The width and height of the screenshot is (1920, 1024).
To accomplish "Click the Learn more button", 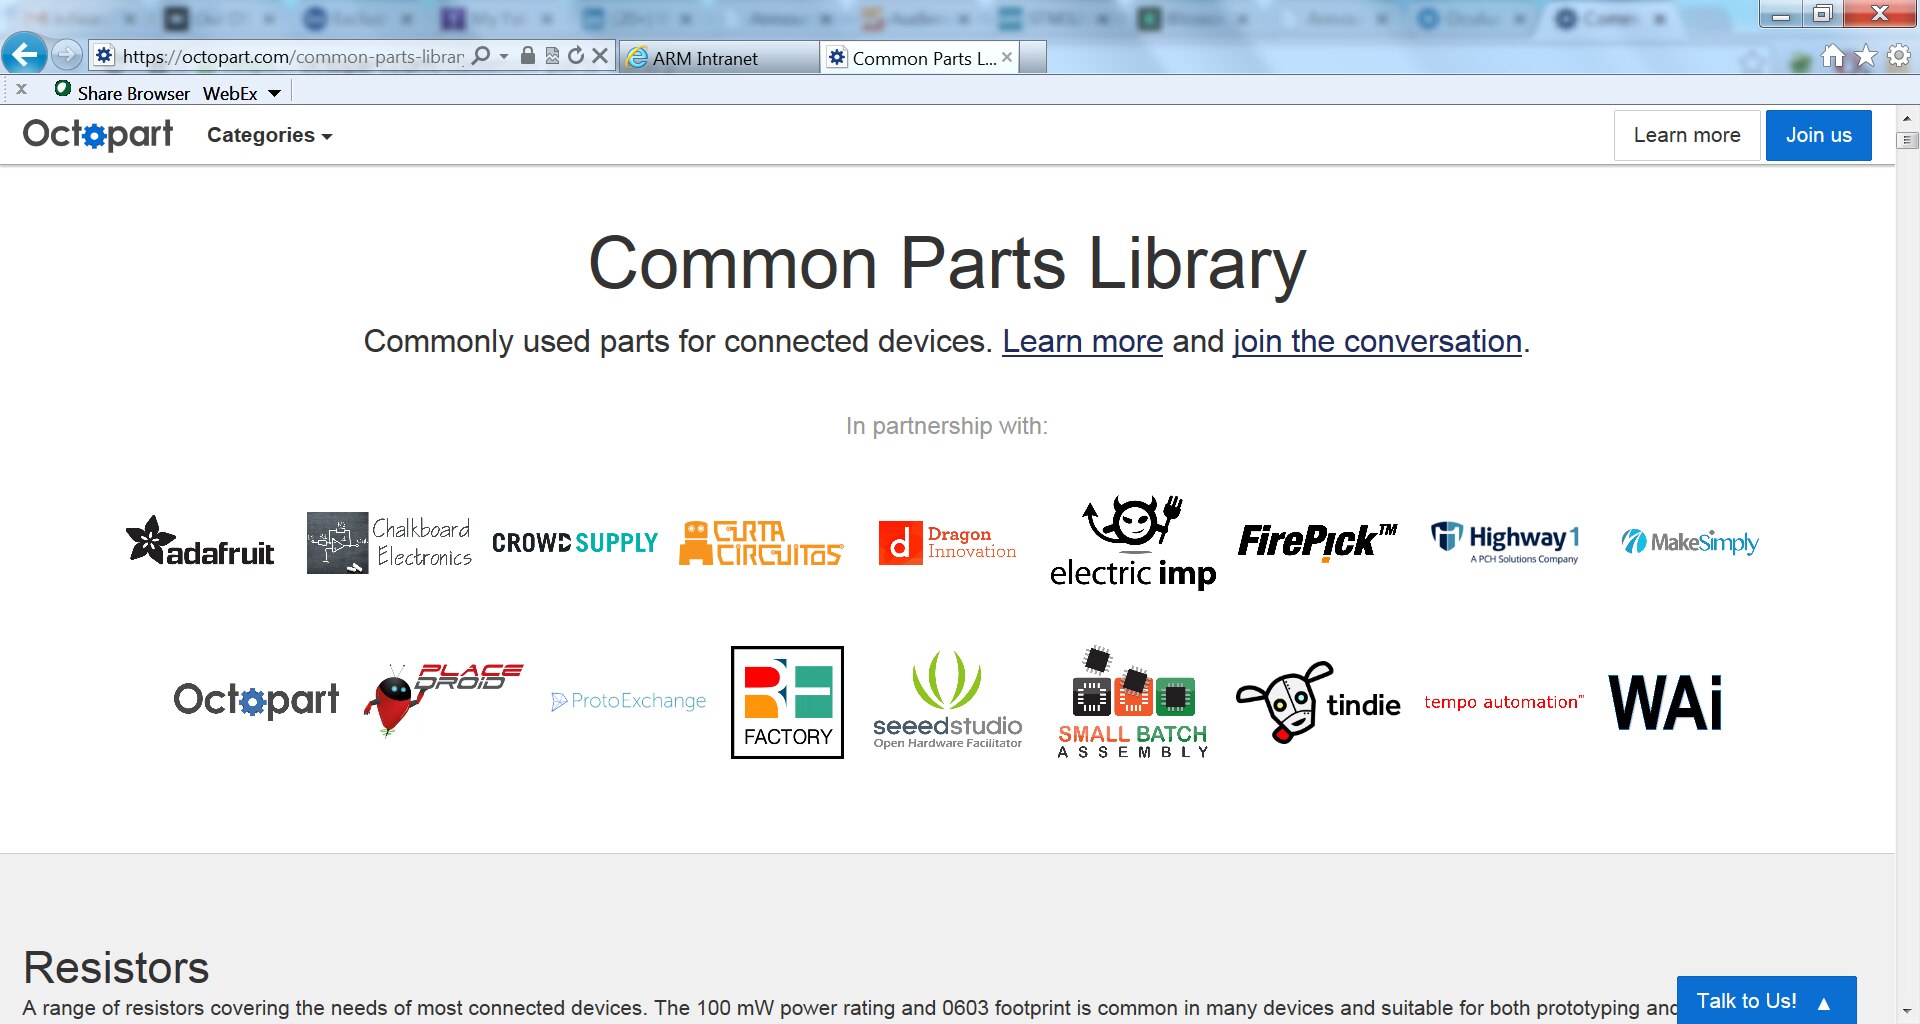I will coord(1686,135).
